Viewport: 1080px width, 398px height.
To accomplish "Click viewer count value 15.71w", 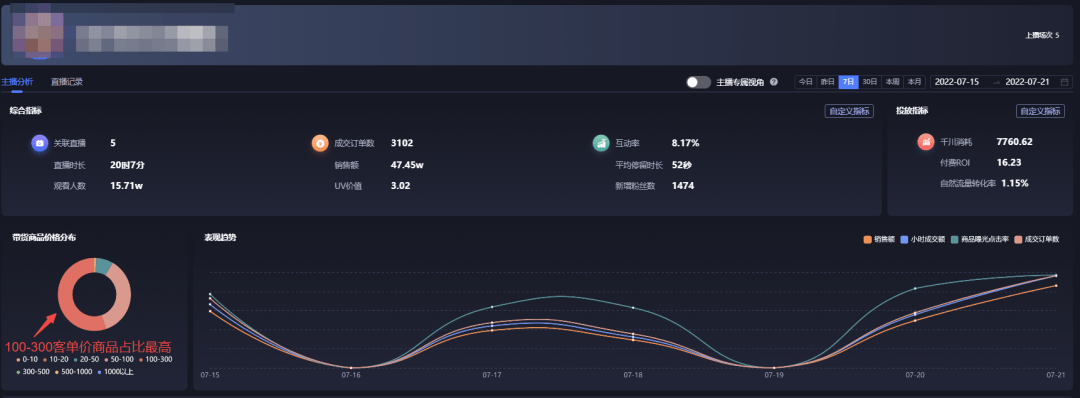I will [126, 186].
